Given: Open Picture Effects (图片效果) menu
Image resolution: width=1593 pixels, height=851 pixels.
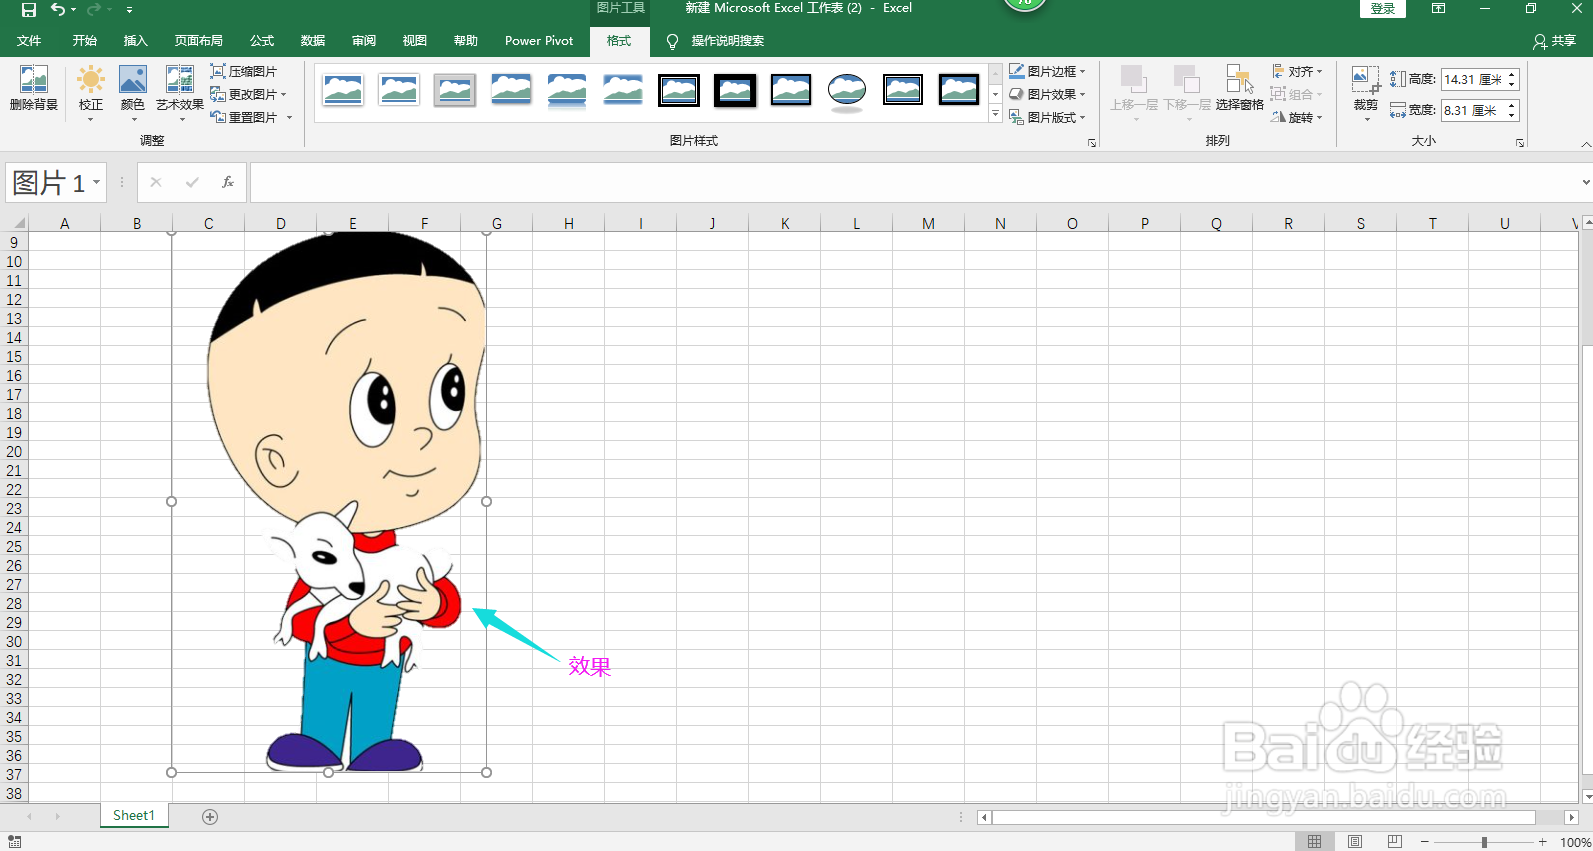Looking at the screenshot, I should 1047,94.
